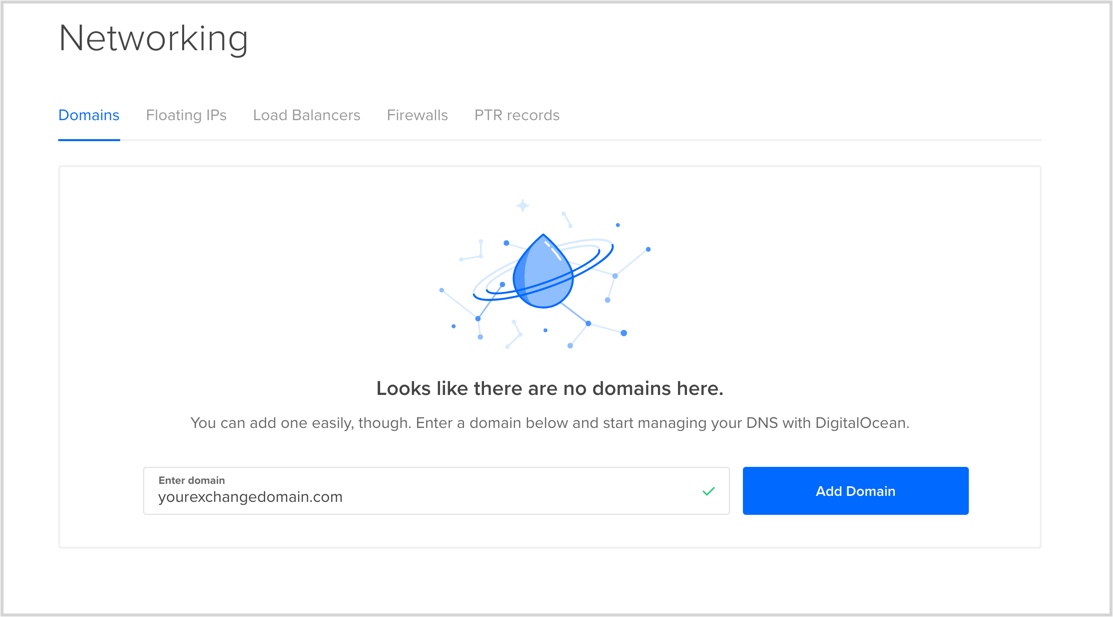The width and height of the screenshot is (1113, 617).
Task: Open the Load Balancers tab
Action: click(x=307, y=115)
